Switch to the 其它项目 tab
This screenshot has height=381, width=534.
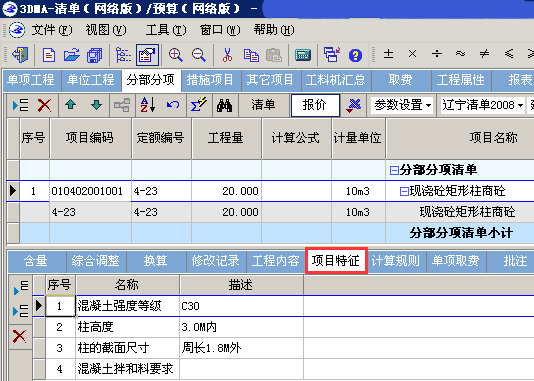click(270, 80)
